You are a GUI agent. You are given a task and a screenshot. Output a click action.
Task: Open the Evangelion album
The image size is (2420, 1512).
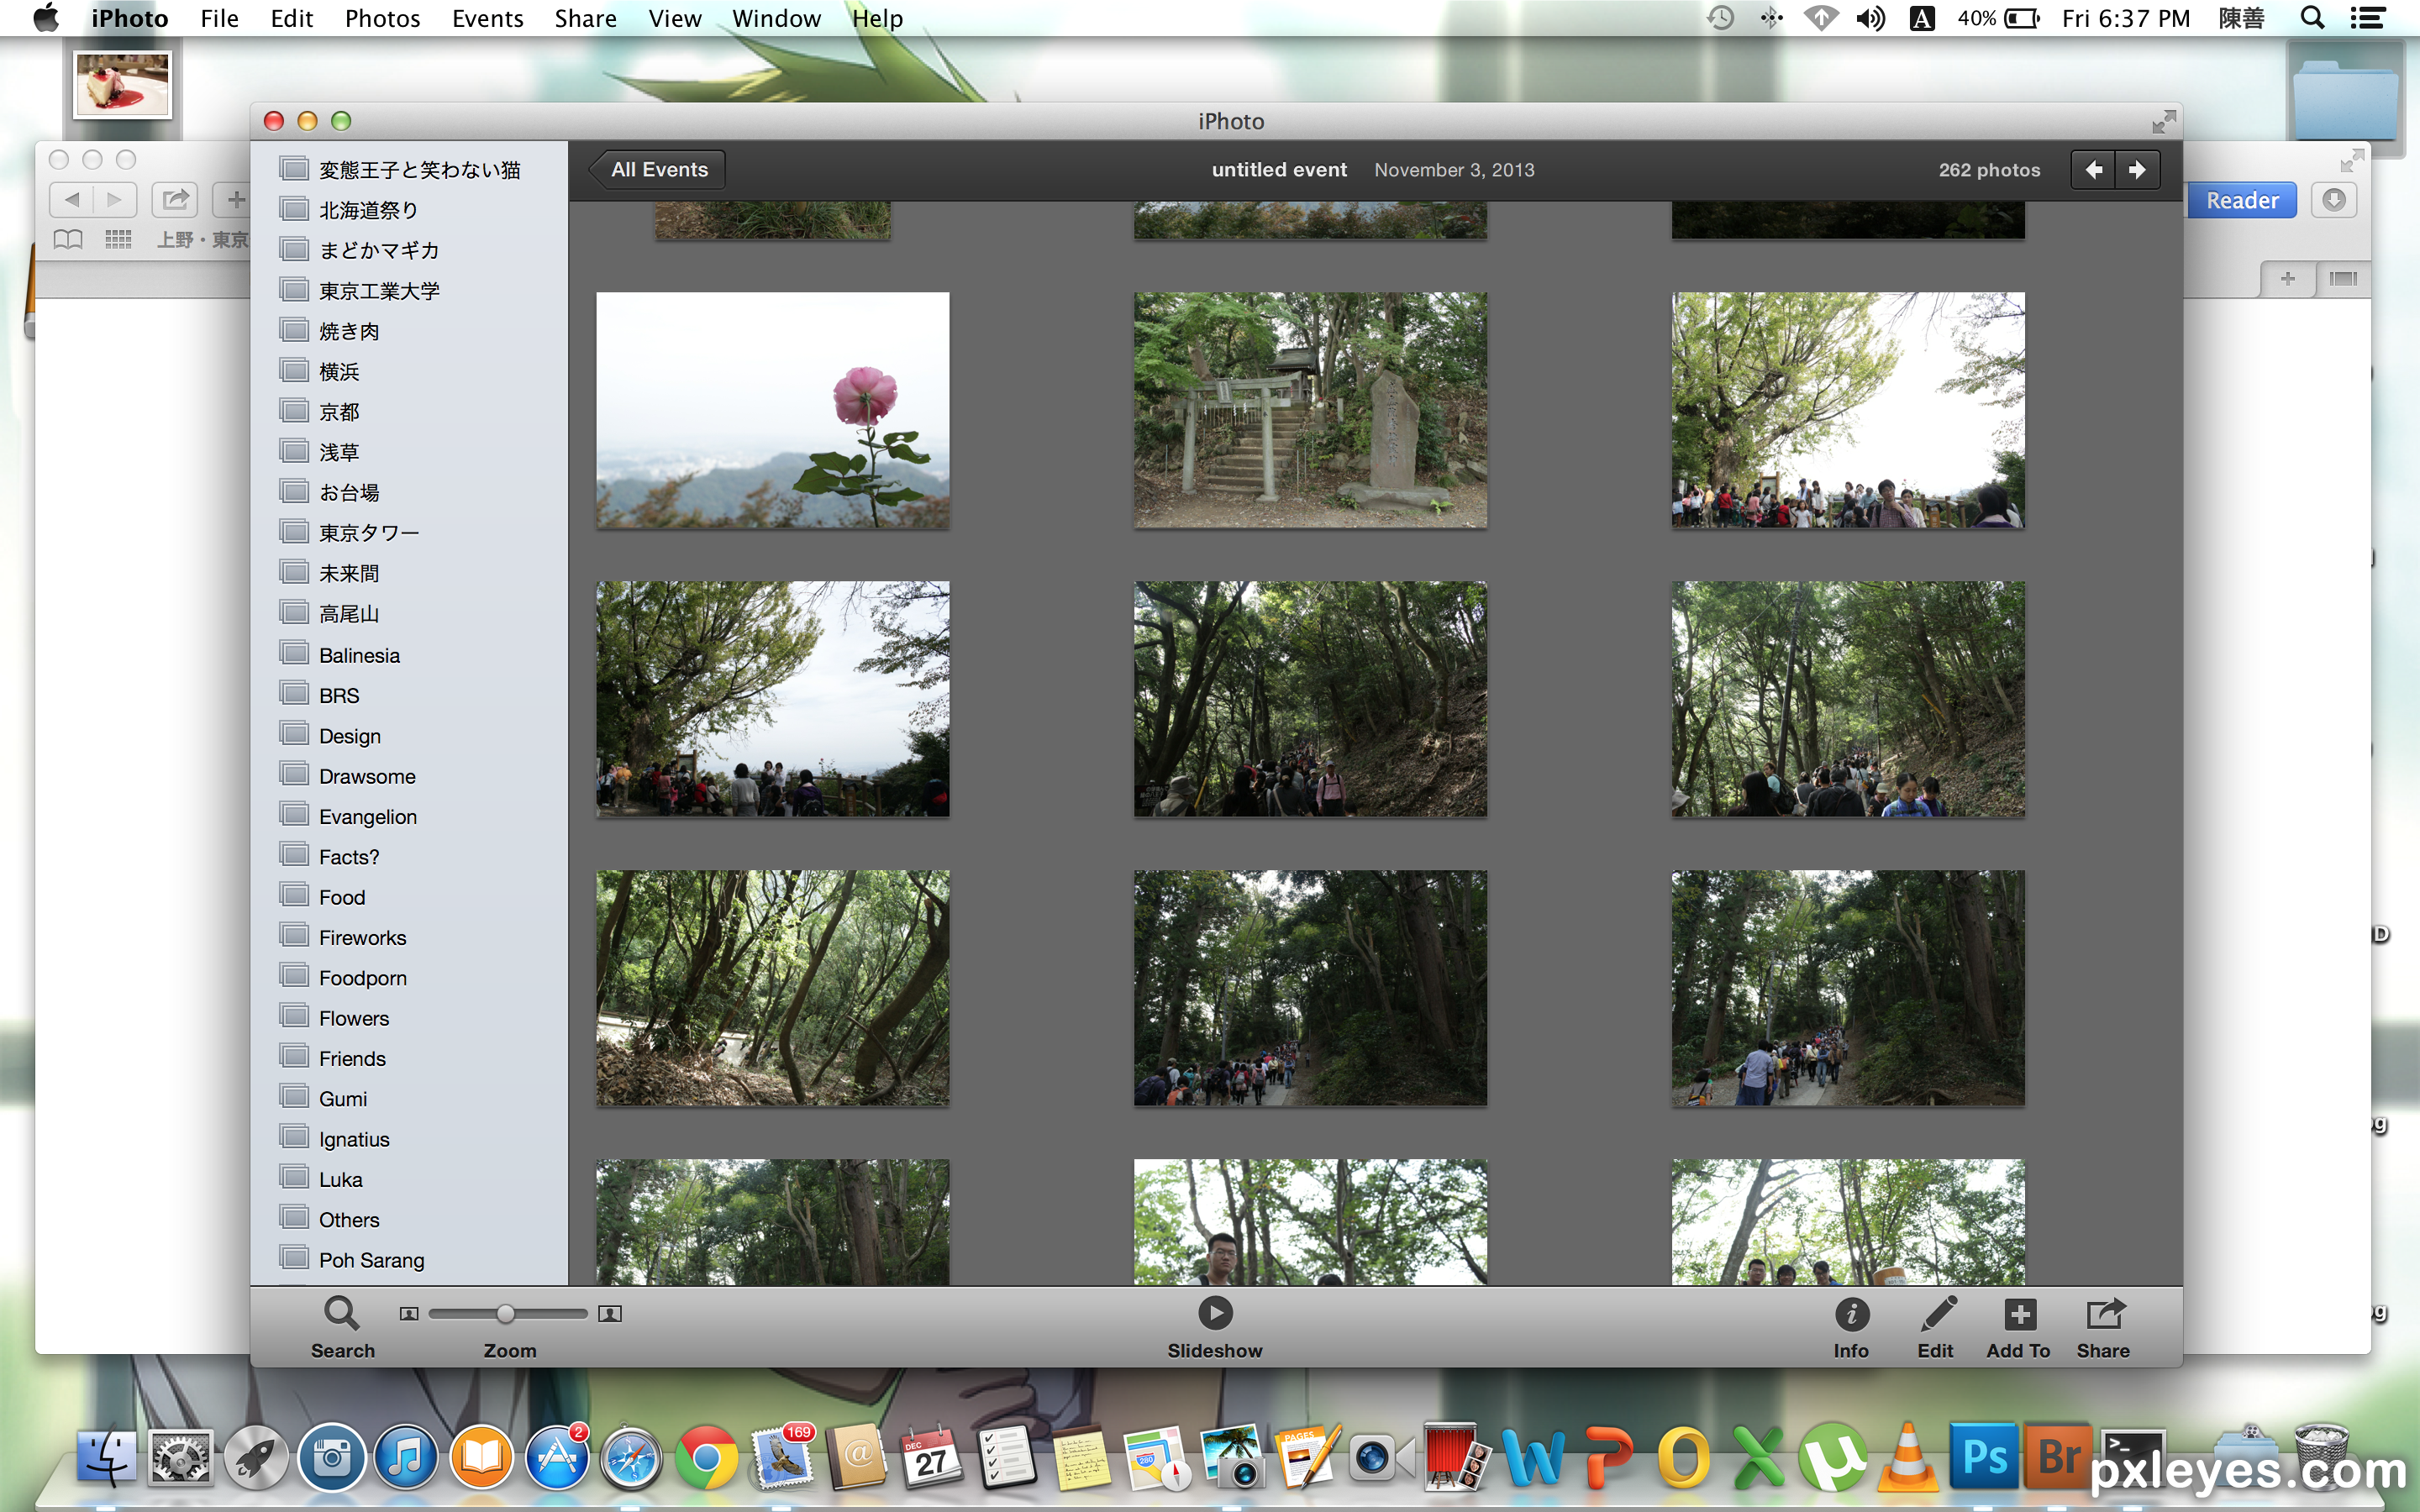coord(367,816)
